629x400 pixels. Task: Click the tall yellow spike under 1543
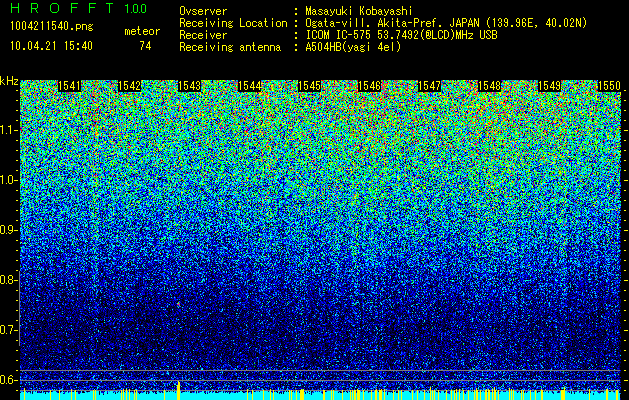coord(179,390)
